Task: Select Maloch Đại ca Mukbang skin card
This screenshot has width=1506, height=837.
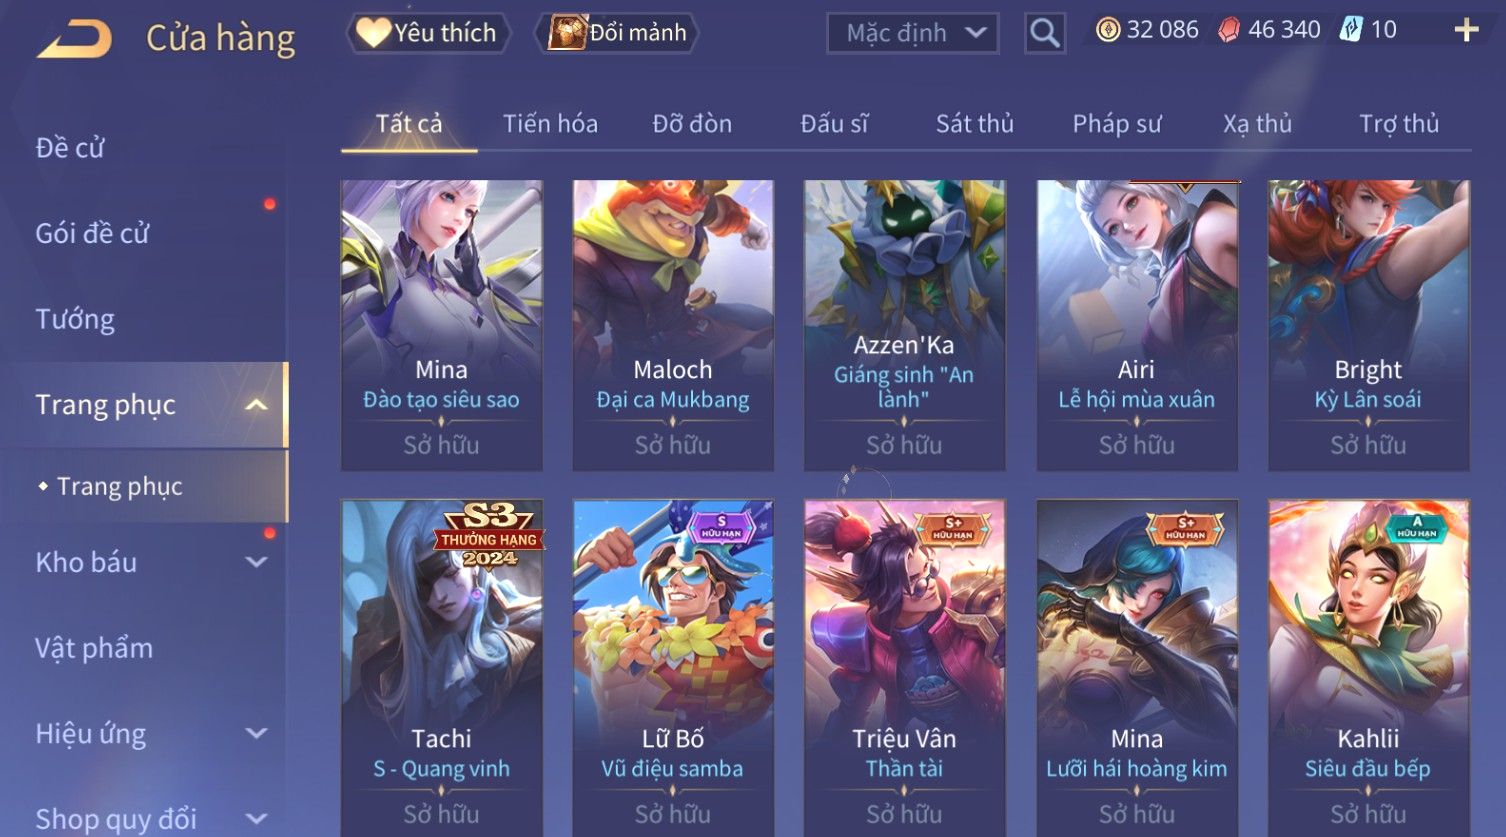Action: (x=673, y=325)
